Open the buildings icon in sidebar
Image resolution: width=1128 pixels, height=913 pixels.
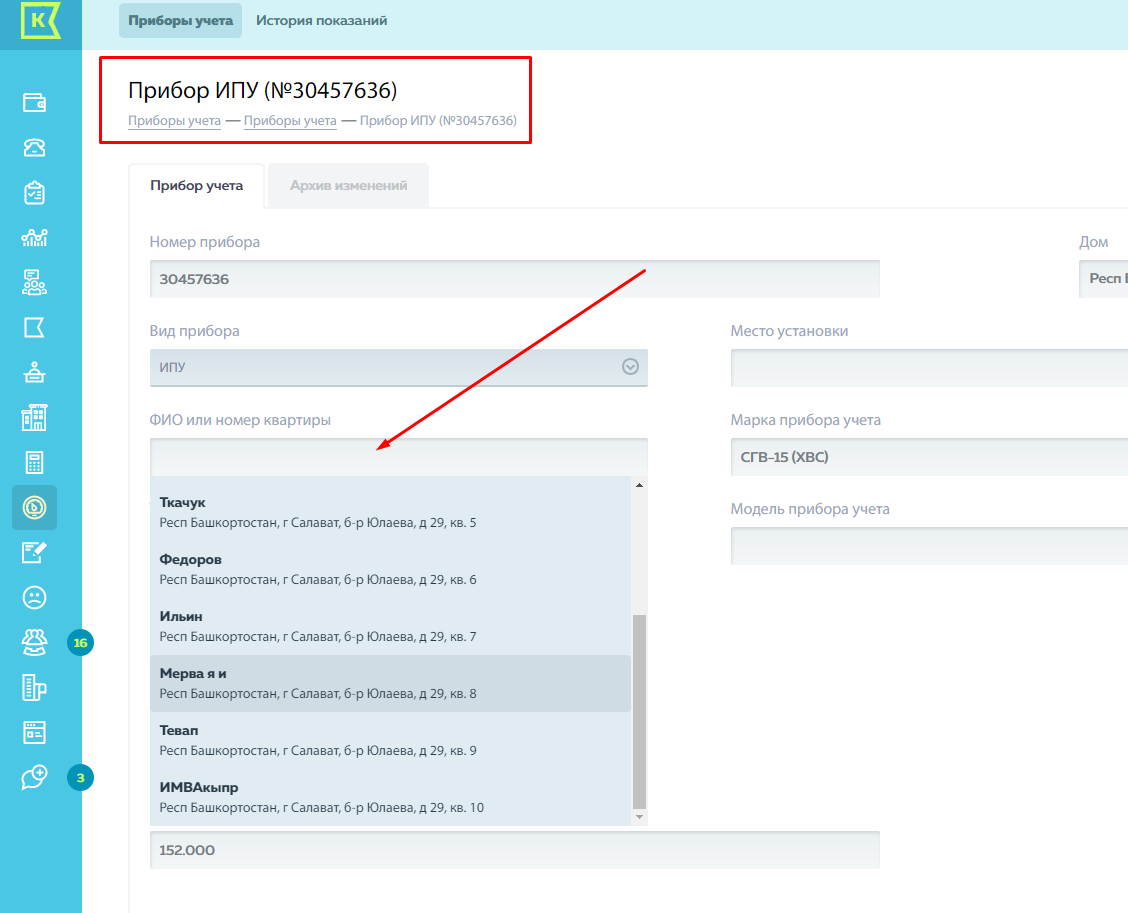35,417
